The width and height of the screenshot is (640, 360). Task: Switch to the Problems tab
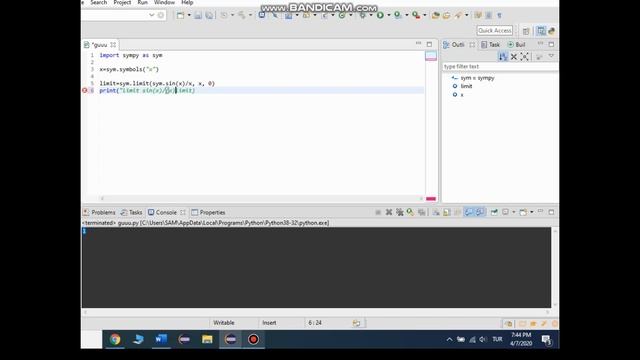[x=99, y=212]
